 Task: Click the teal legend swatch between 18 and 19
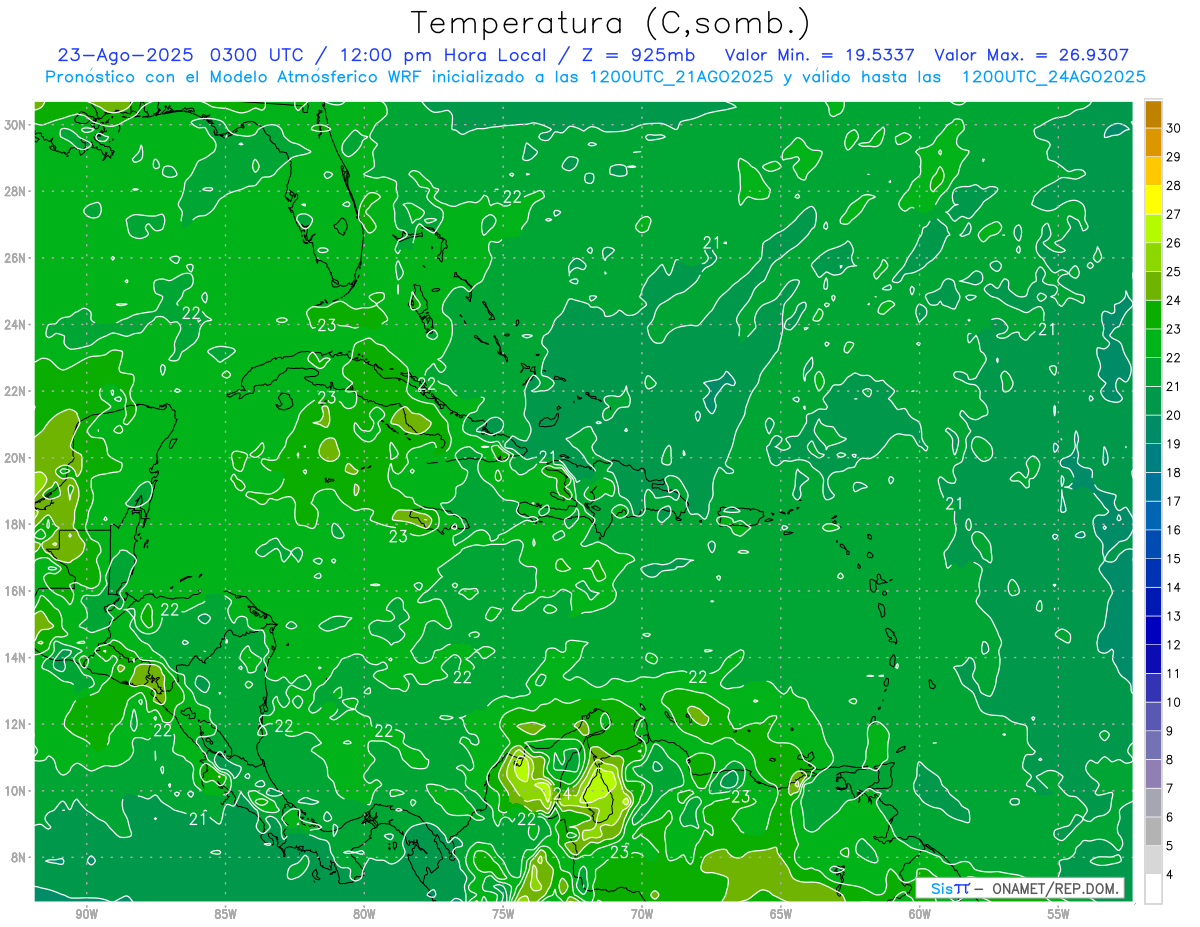pos(1153,458)
